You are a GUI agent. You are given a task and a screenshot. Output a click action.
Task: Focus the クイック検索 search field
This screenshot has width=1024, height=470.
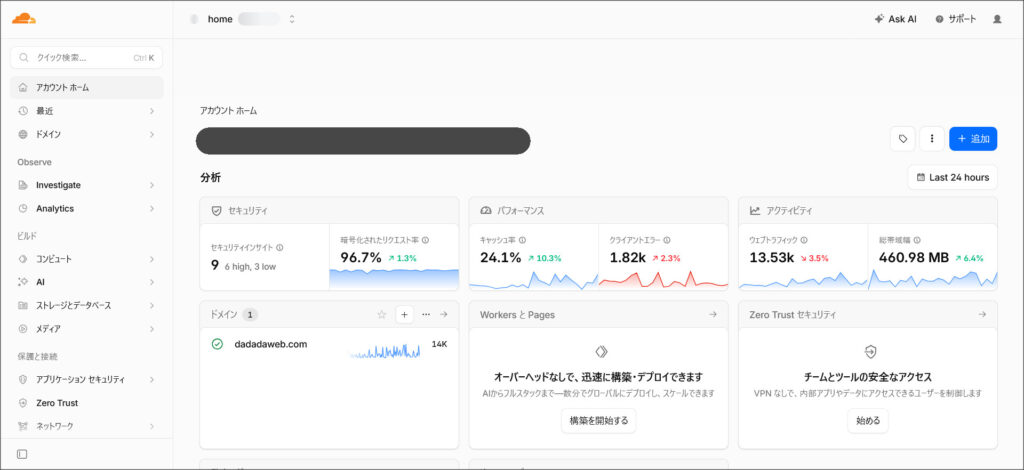[86, 57]
